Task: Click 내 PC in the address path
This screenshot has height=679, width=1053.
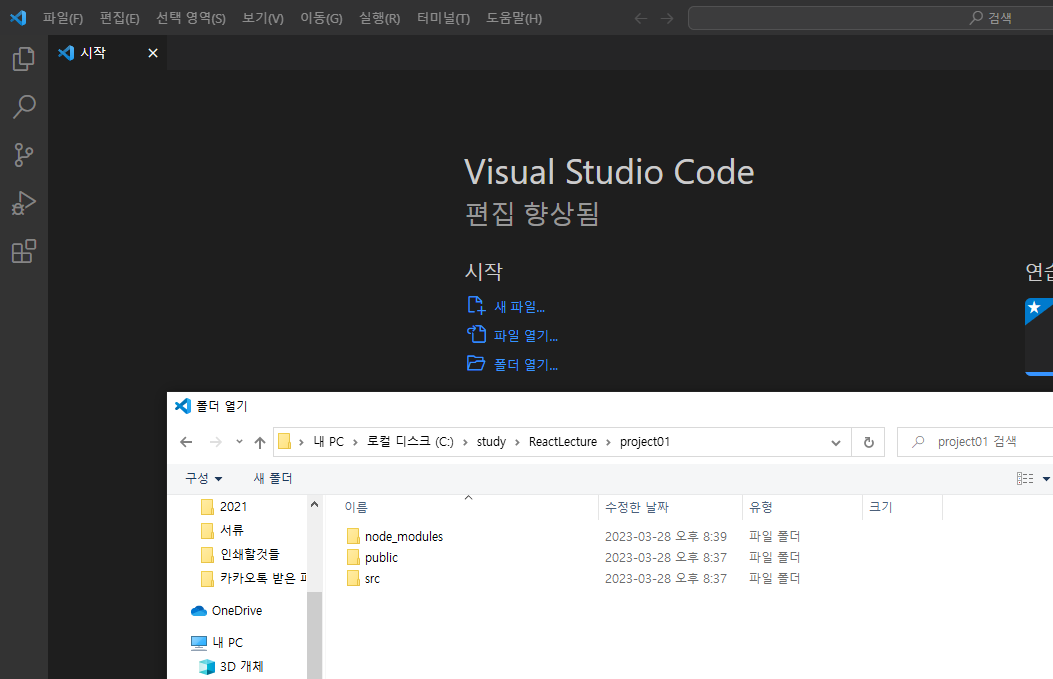Action: (x=328, y=442)
